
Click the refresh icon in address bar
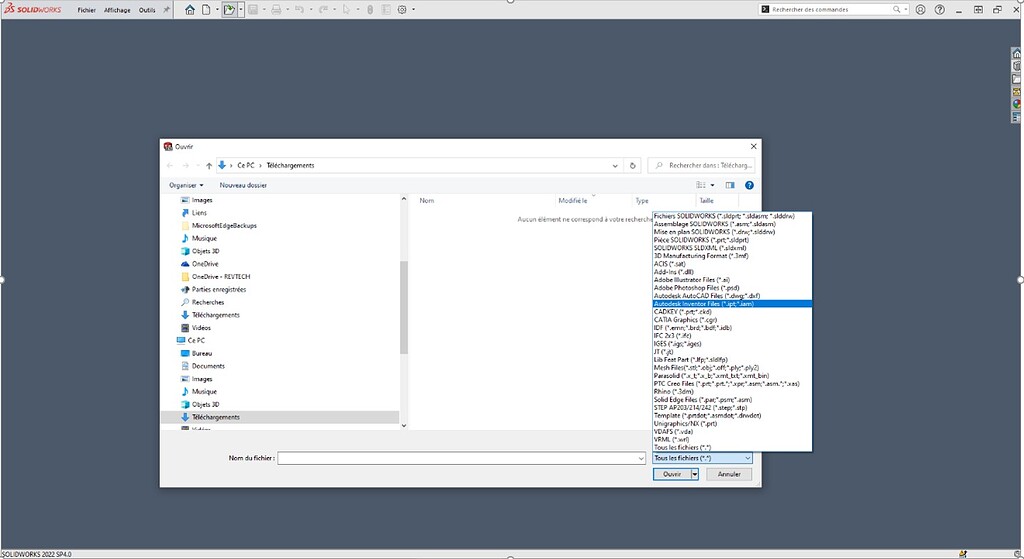tap(633, 165)
